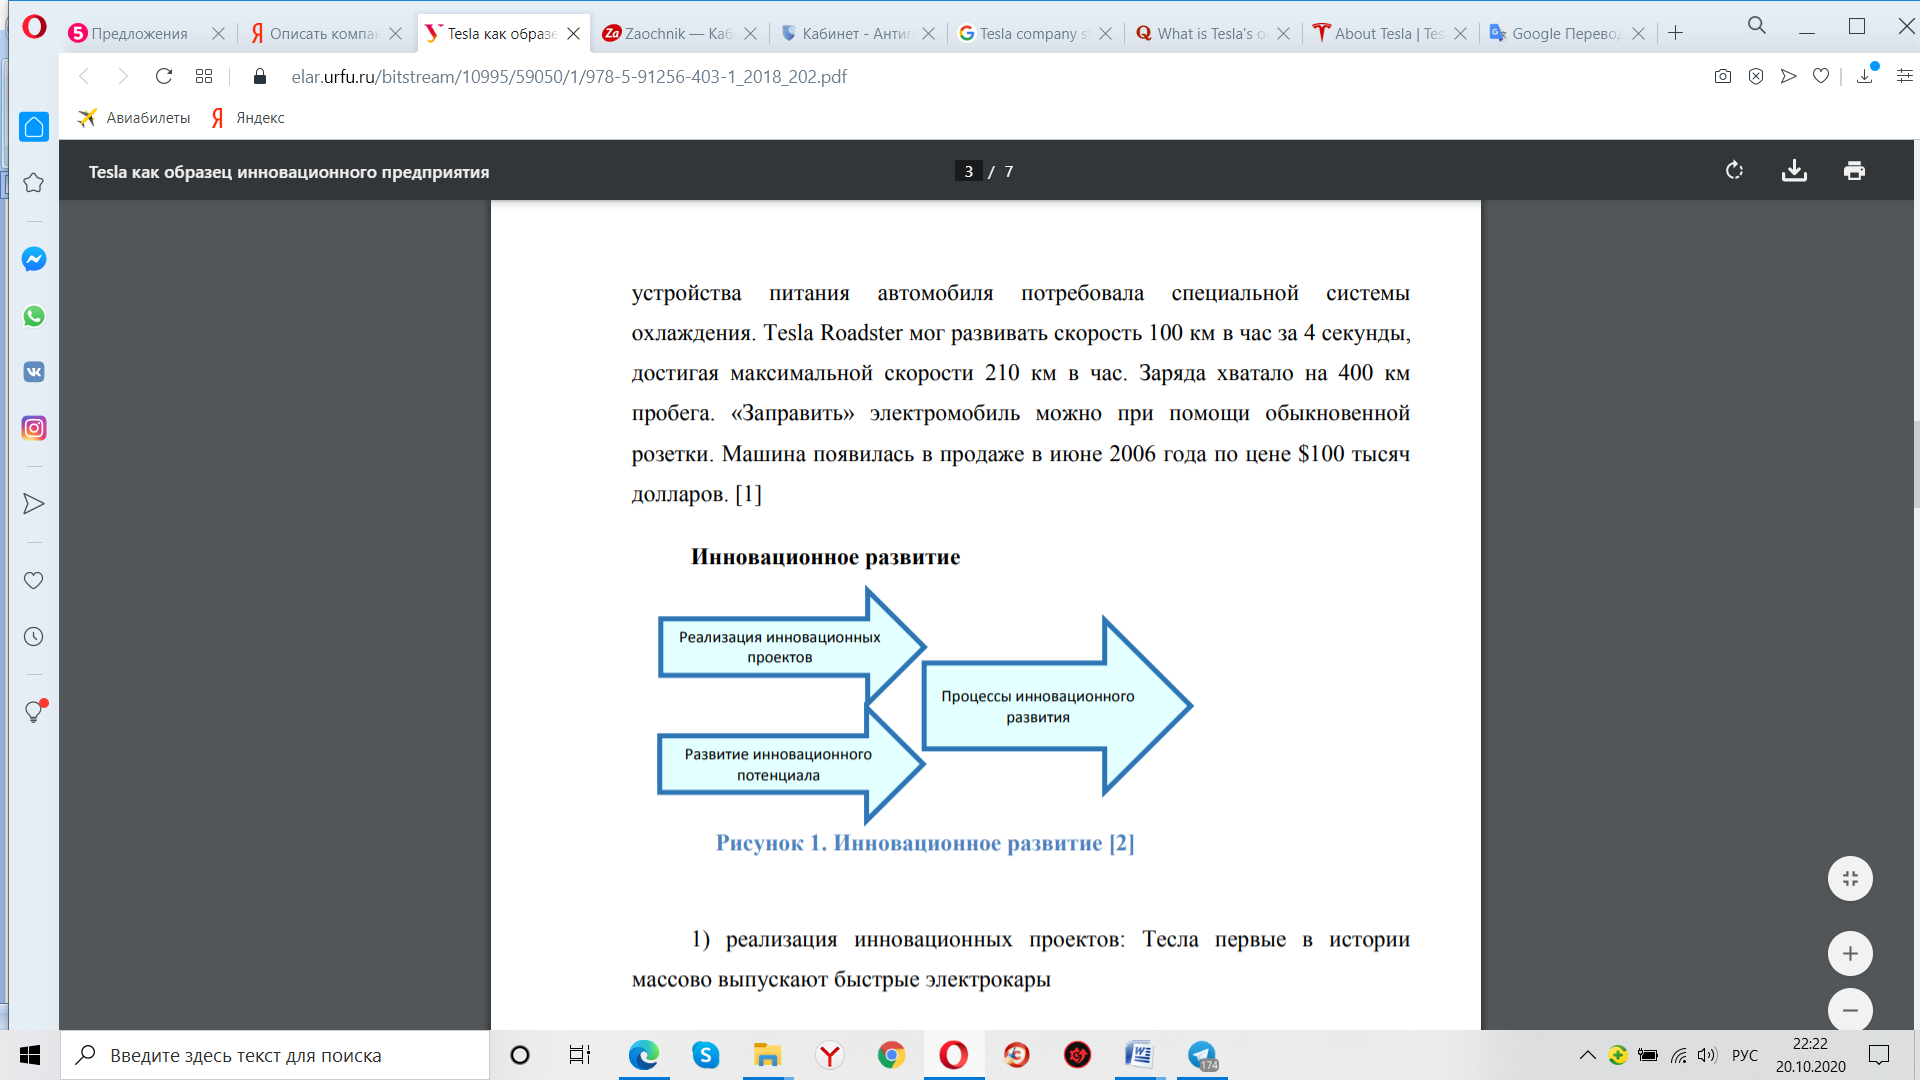Go back to the previous page
1920x1080 pixels.
[x=85, y=76]
